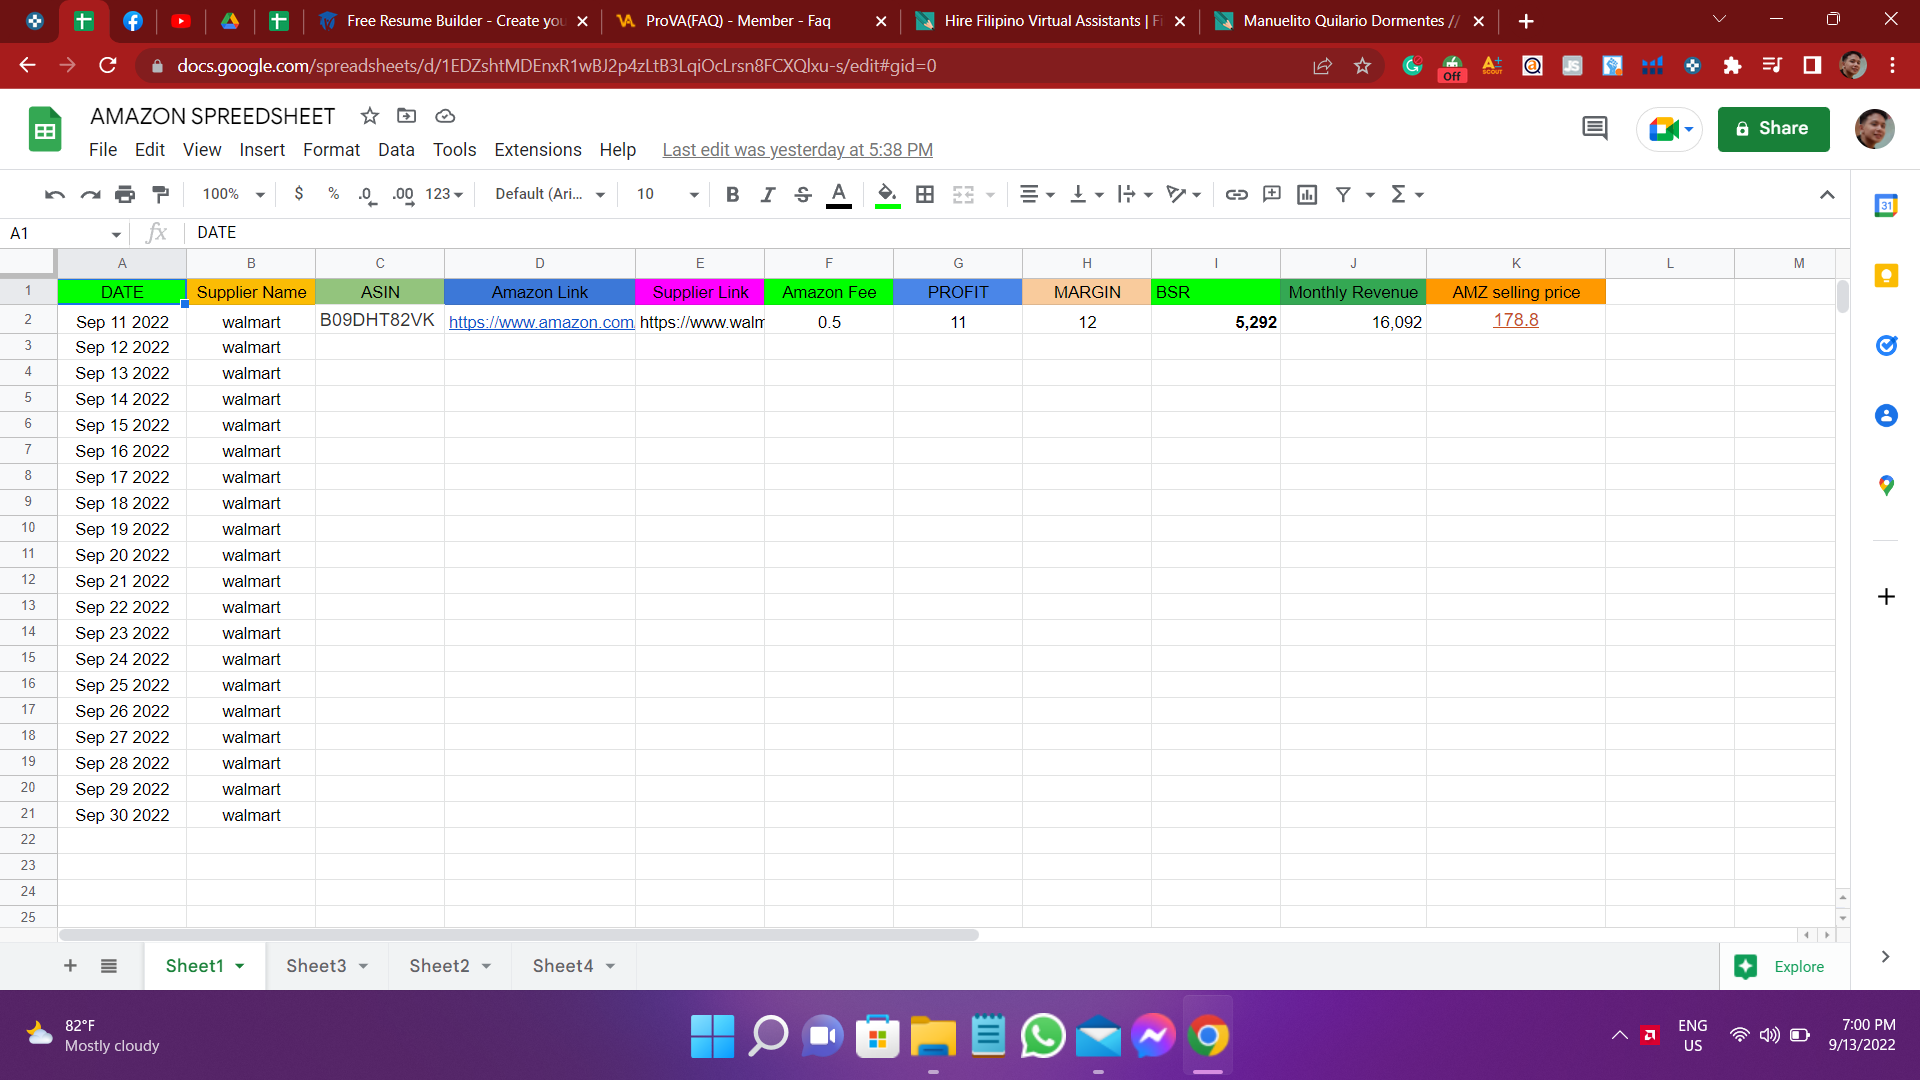Toggle bold formatting

[x=732, y=194]
